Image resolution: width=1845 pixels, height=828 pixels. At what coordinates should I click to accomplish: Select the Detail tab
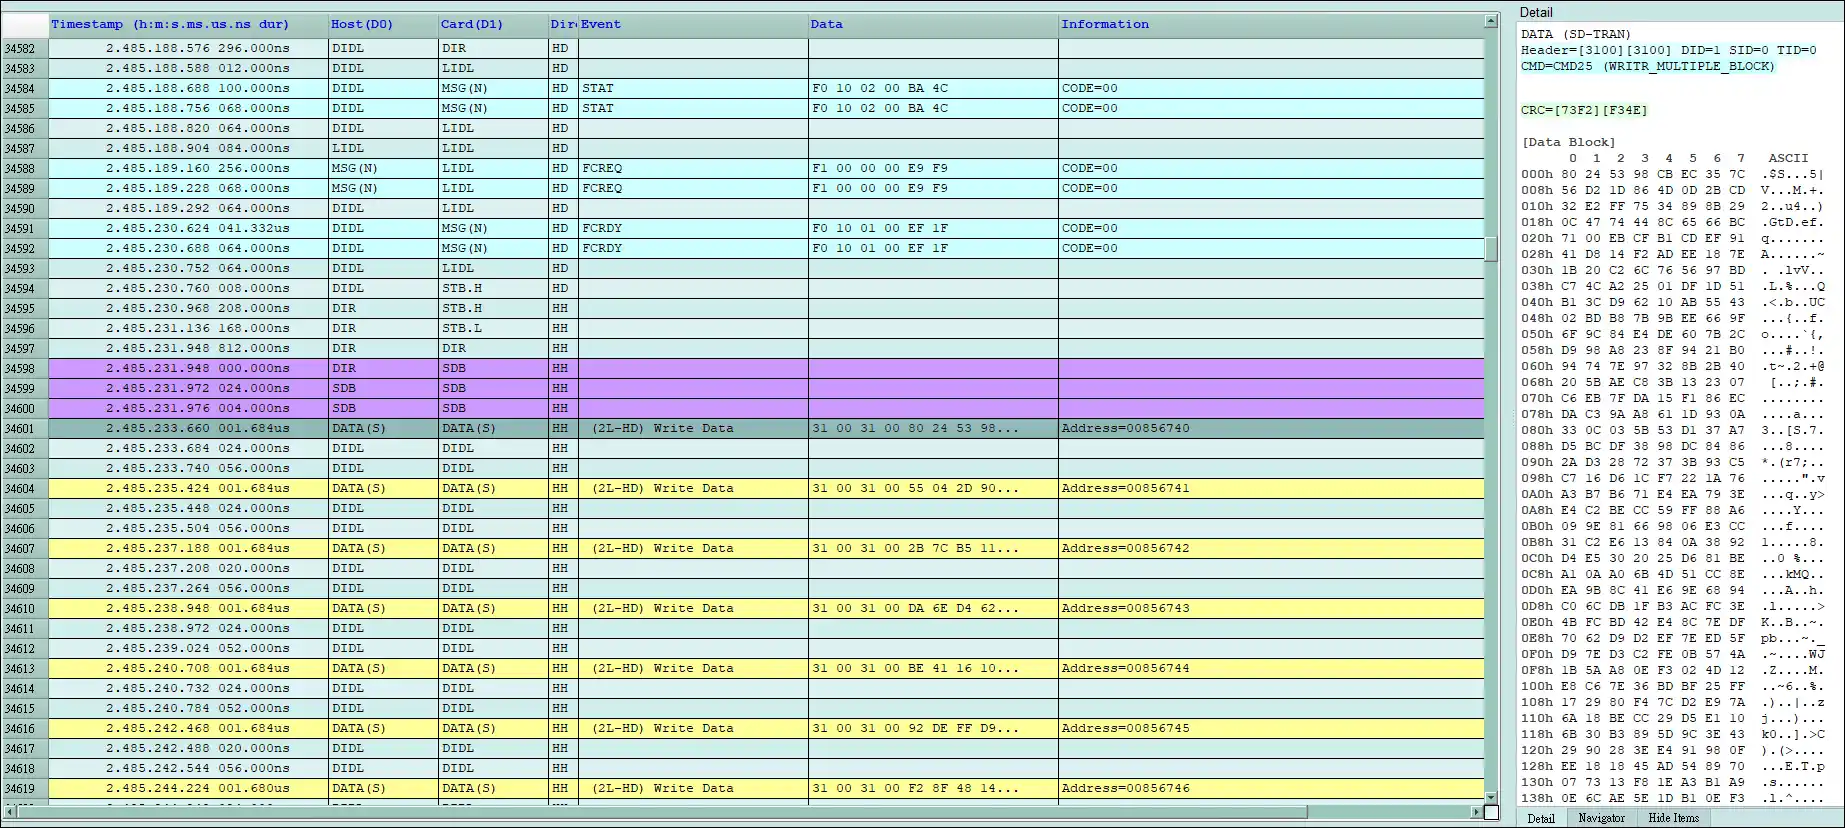click(1541, 818)
